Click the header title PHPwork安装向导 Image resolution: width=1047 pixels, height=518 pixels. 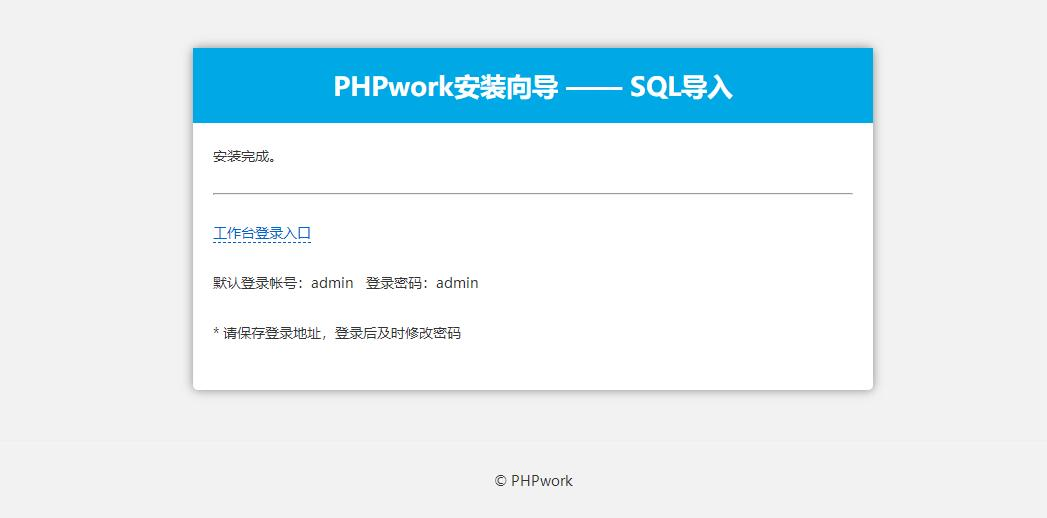pyautogui.click(x=445, y=87)
